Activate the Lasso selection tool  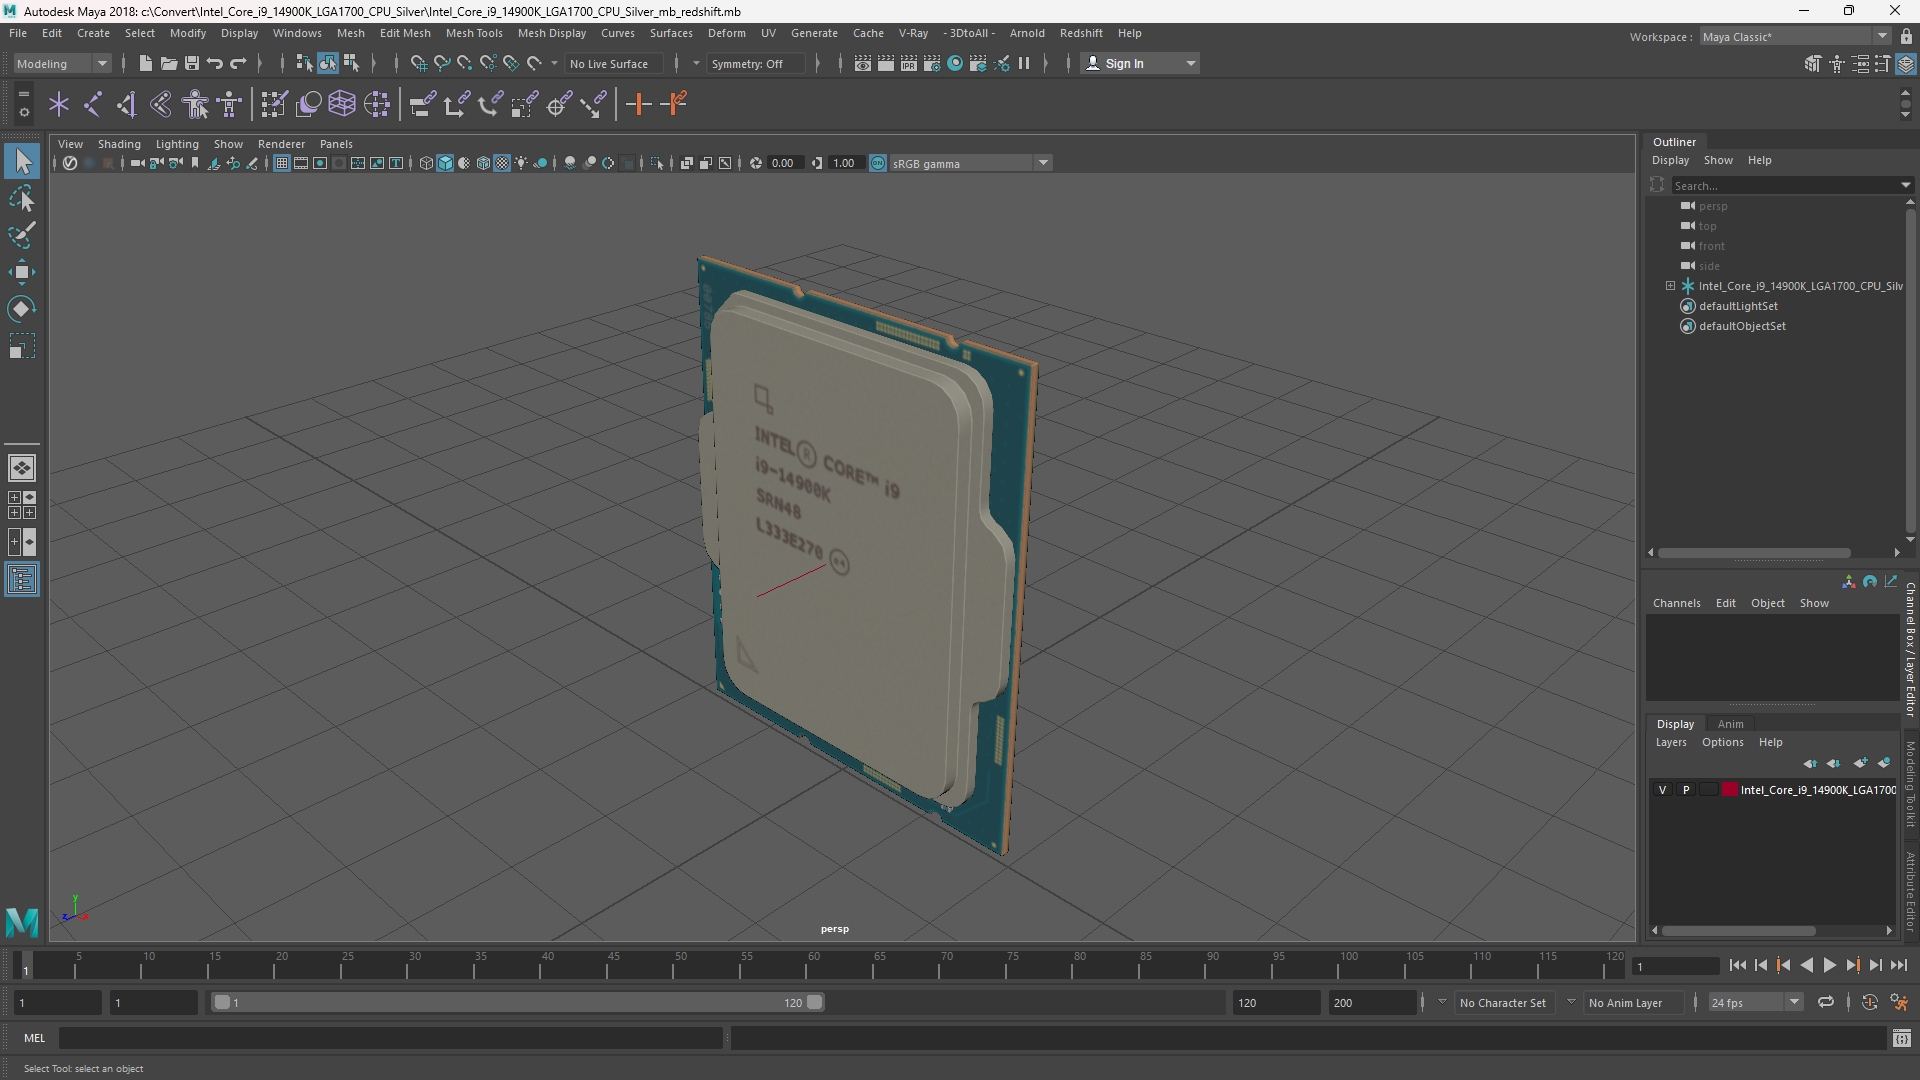[x=22, y=199]
